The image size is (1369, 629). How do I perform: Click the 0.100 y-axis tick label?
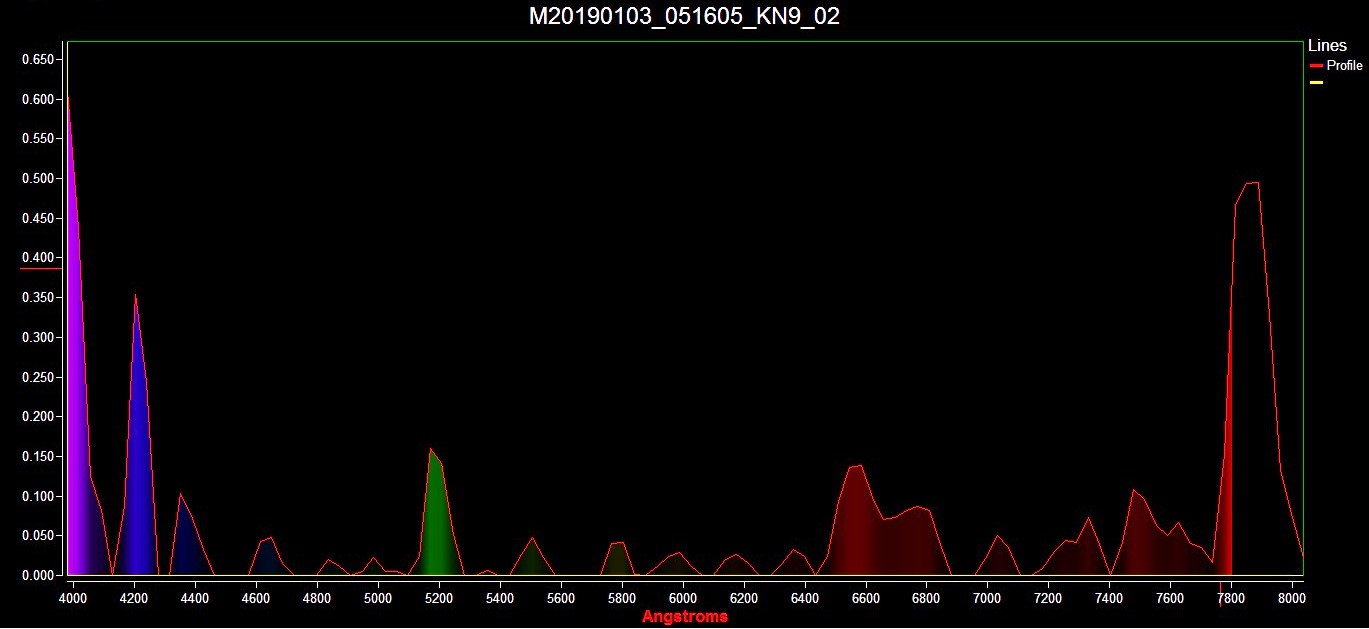pyautogui.click(x=38, y=496)
